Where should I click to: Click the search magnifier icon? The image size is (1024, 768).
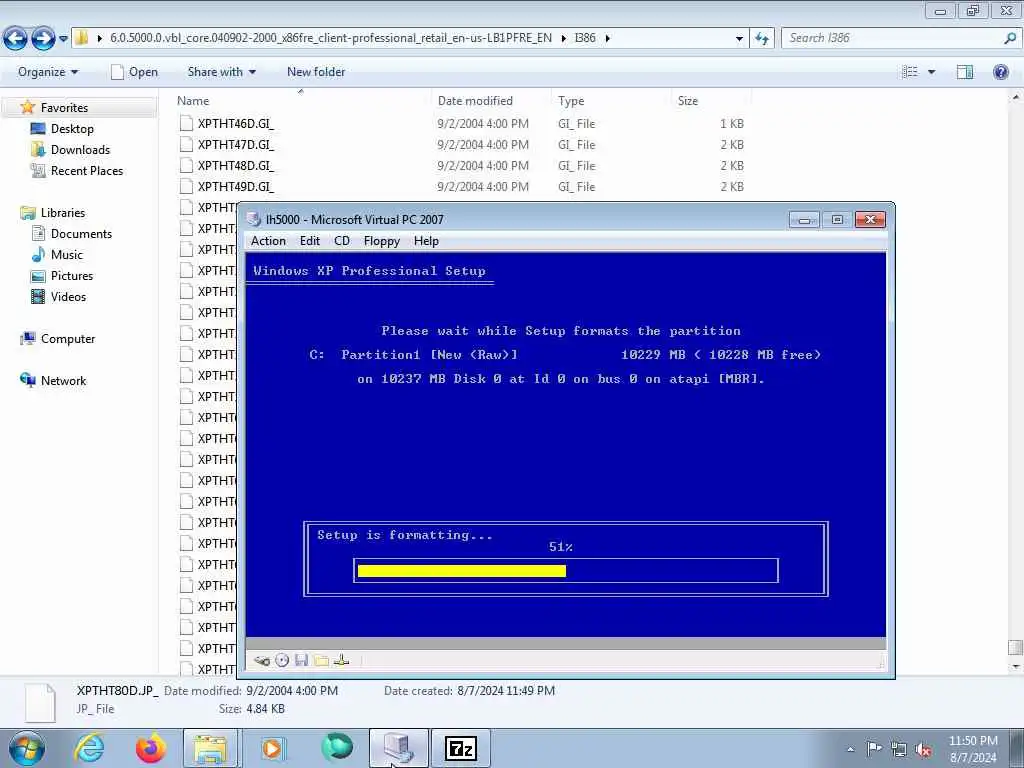pyautogui.click(x=1010, y=38)
